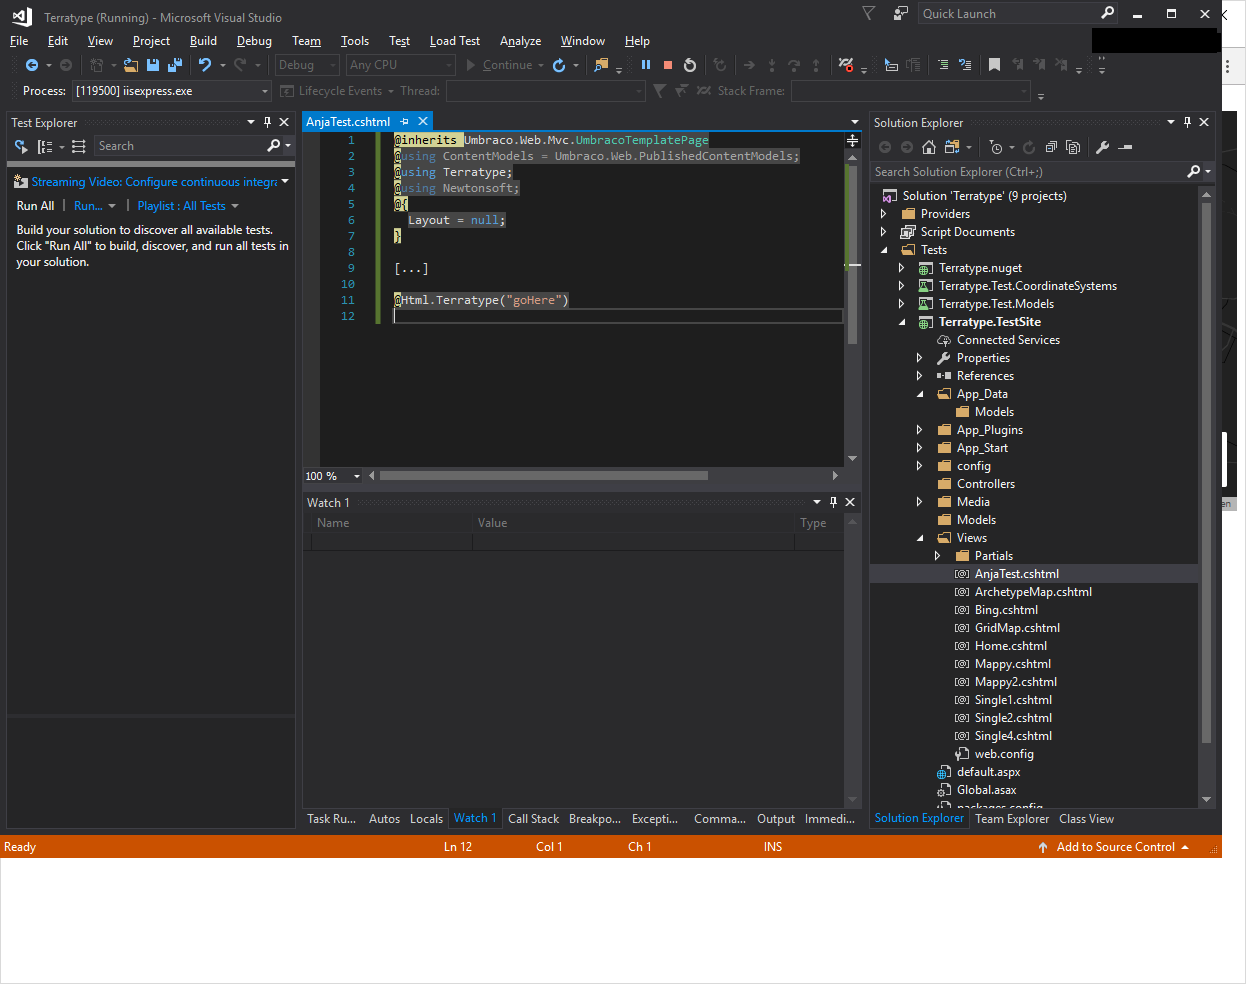Switch to the Locals tab
Viewport: 1246px width, 984px height.
(x=426, y=818)
